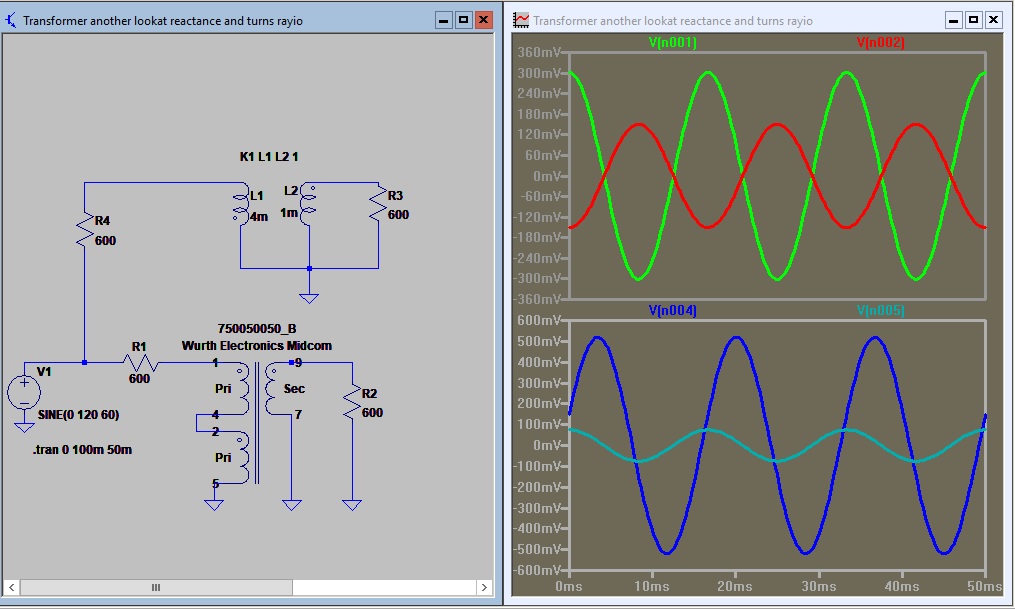Image resolution: width=1015 pixels, height=609 pixels.
Task: Click the waveform viewer icon in plot title bar
Action: point(520,19)
